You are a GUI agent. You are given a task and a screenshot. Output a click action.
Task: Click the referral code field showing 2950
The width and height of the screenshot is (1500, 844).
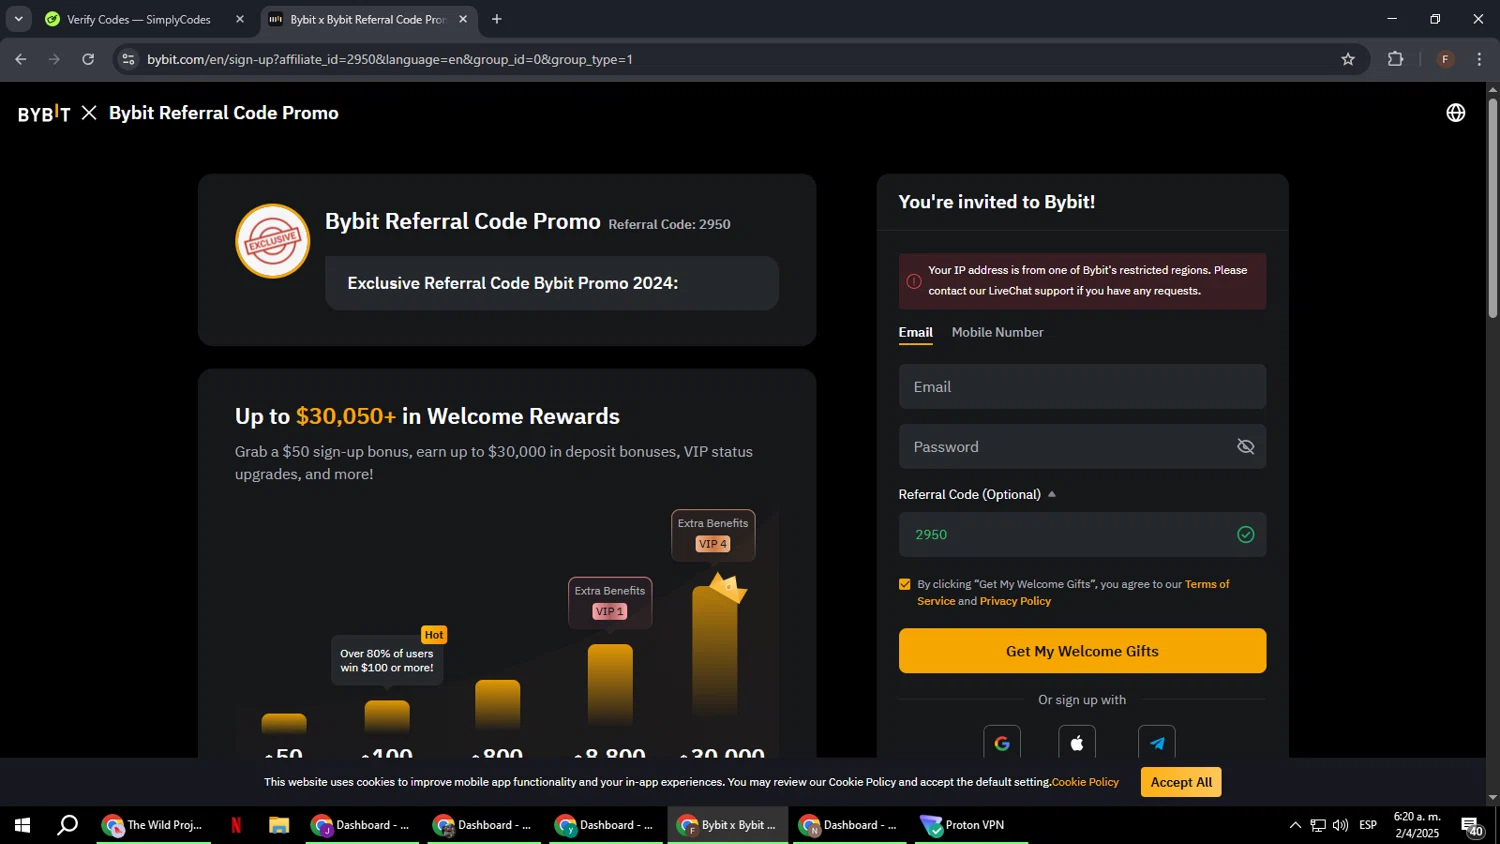pos(1082,535)
